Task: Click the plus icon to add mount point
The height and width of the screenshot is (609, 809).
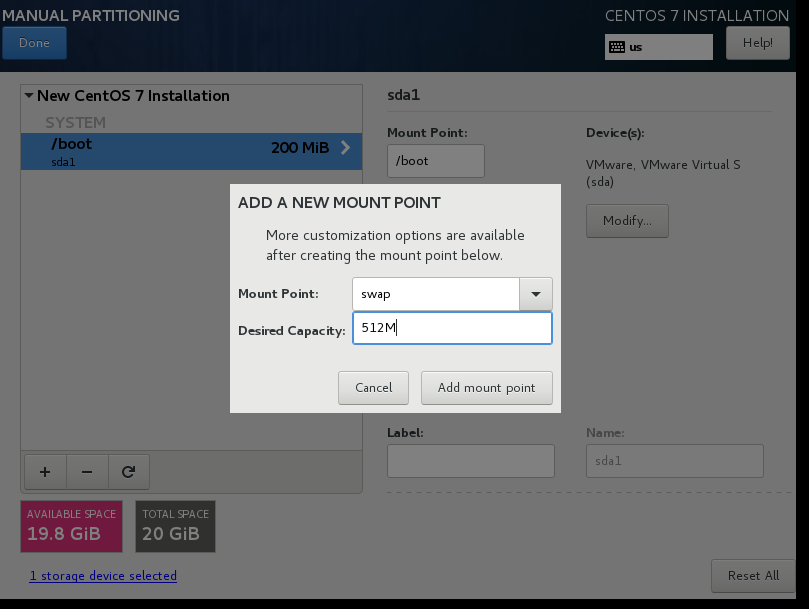Action: 45,472
